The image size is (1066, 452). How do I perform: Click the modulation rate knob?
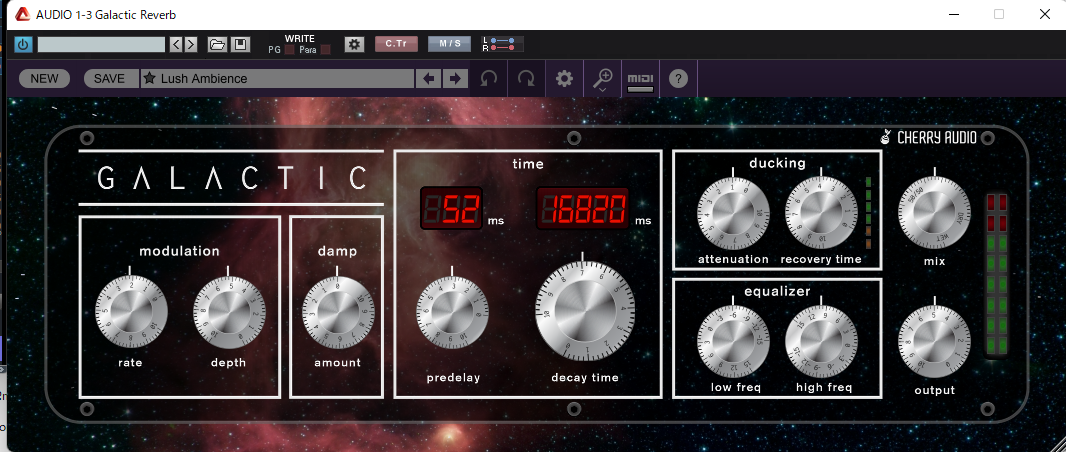(x=131, y=312)
